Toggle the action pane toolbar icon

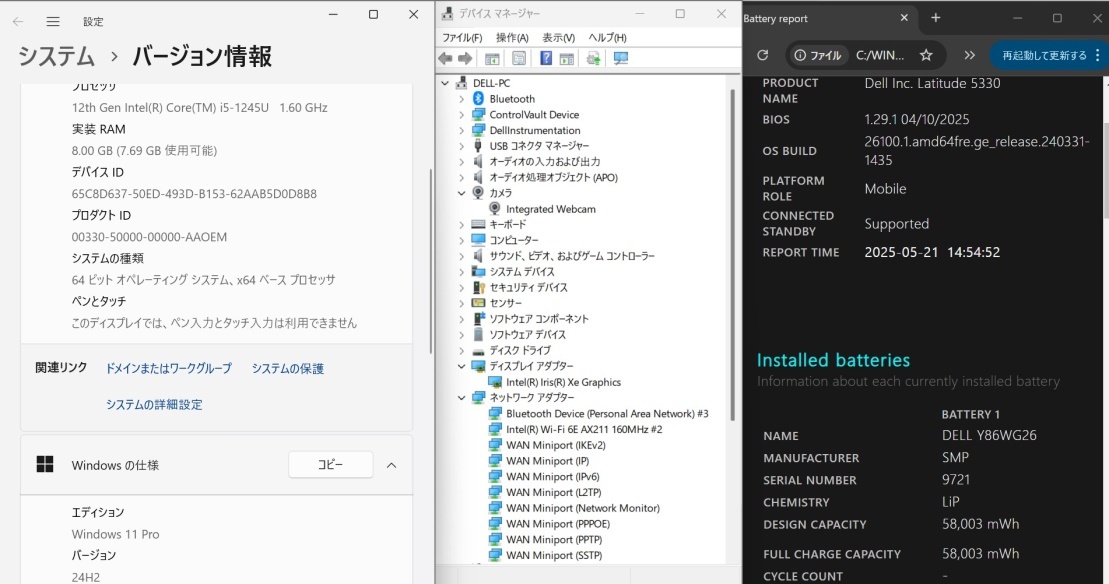pos(567,59)
